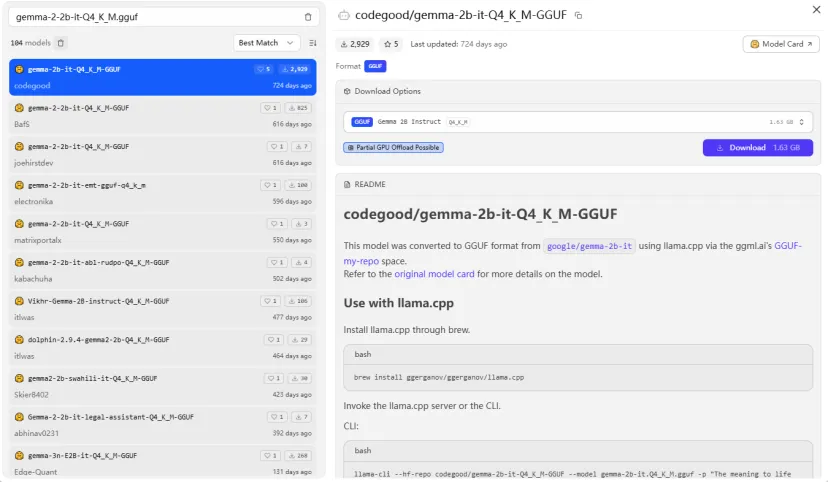Image resolution: width=828 pixels, height=482 pixels.
Task: Click the README section icon
Action: (347, 184)
